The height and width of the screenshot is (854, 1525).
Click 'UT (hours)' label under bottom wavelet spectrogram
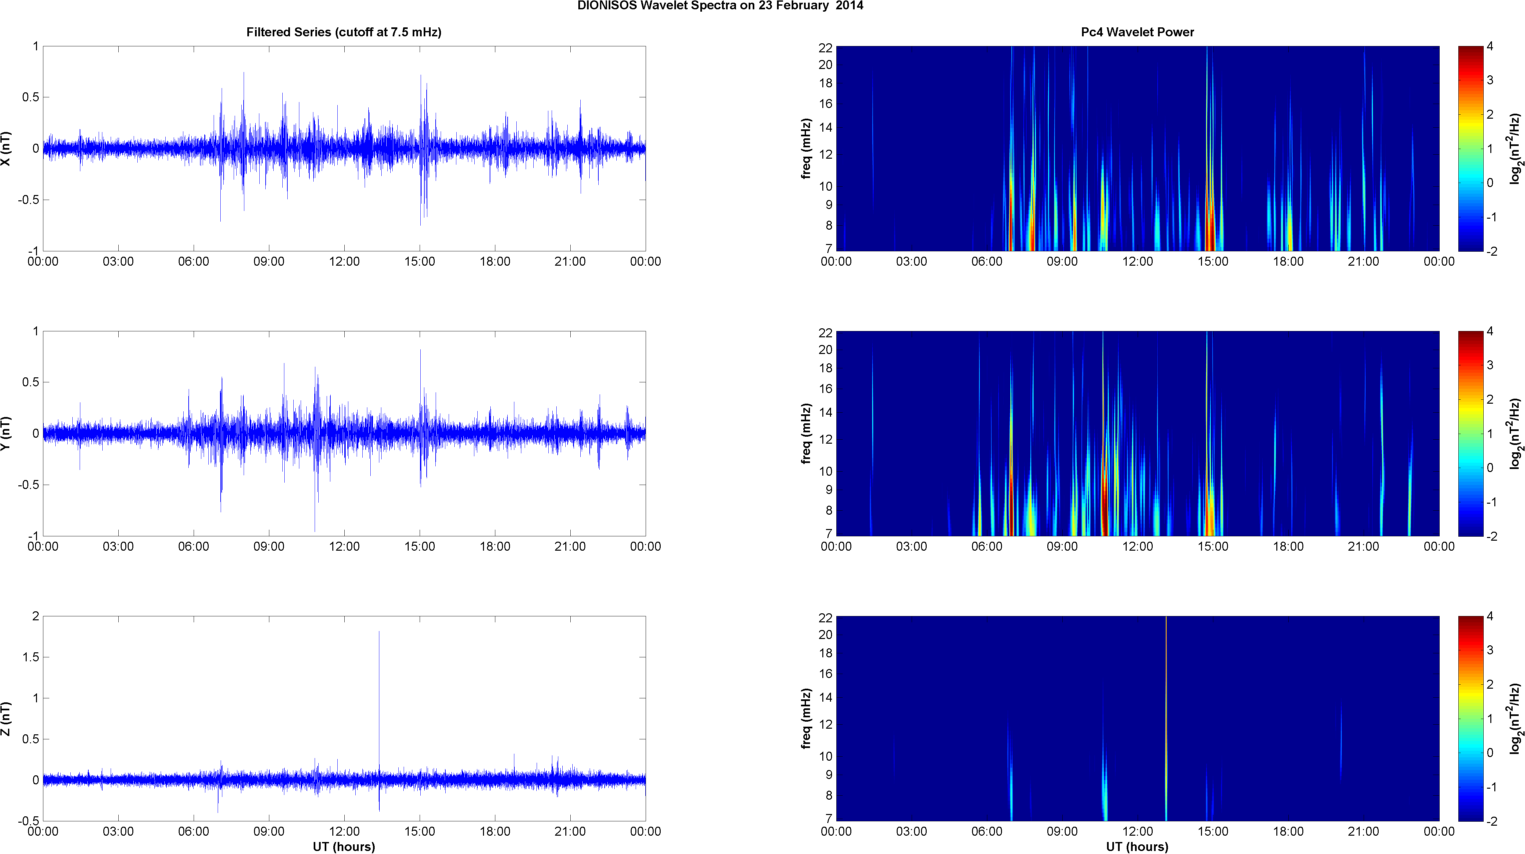click(1137, 846)
